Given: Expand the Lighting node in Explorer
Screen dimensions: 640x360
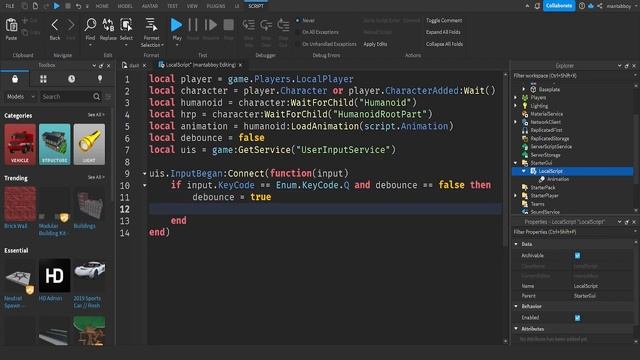Looking at the screenshot, I should (x=516, y=106).
